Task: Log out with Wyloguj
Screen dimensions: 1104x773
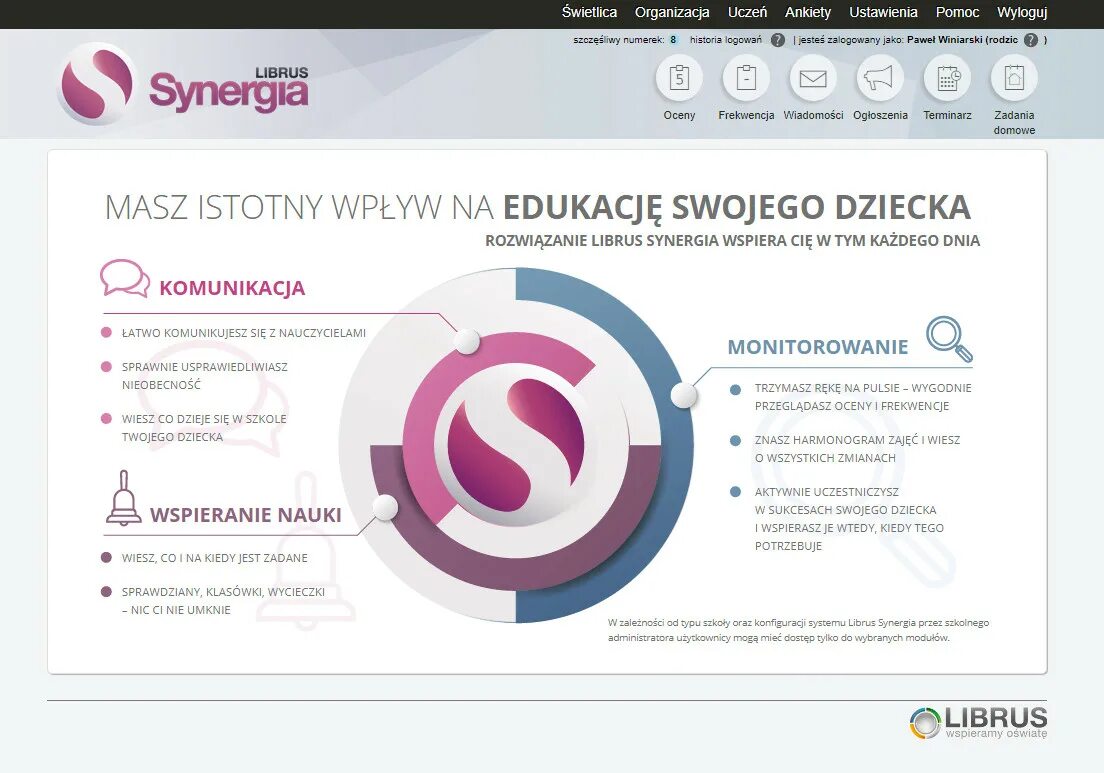Action: click(x=1022, y=12)
